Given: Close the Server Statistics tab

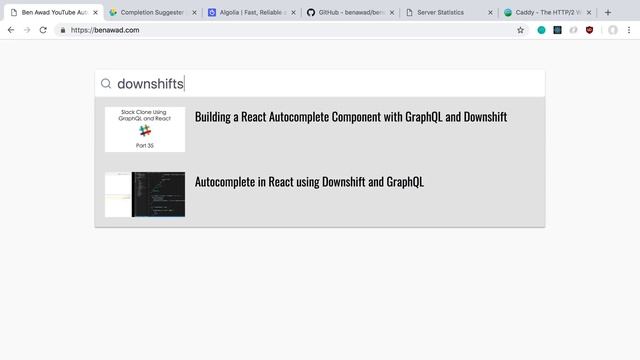Looking at the screenshot, I should tap(490, 13).
